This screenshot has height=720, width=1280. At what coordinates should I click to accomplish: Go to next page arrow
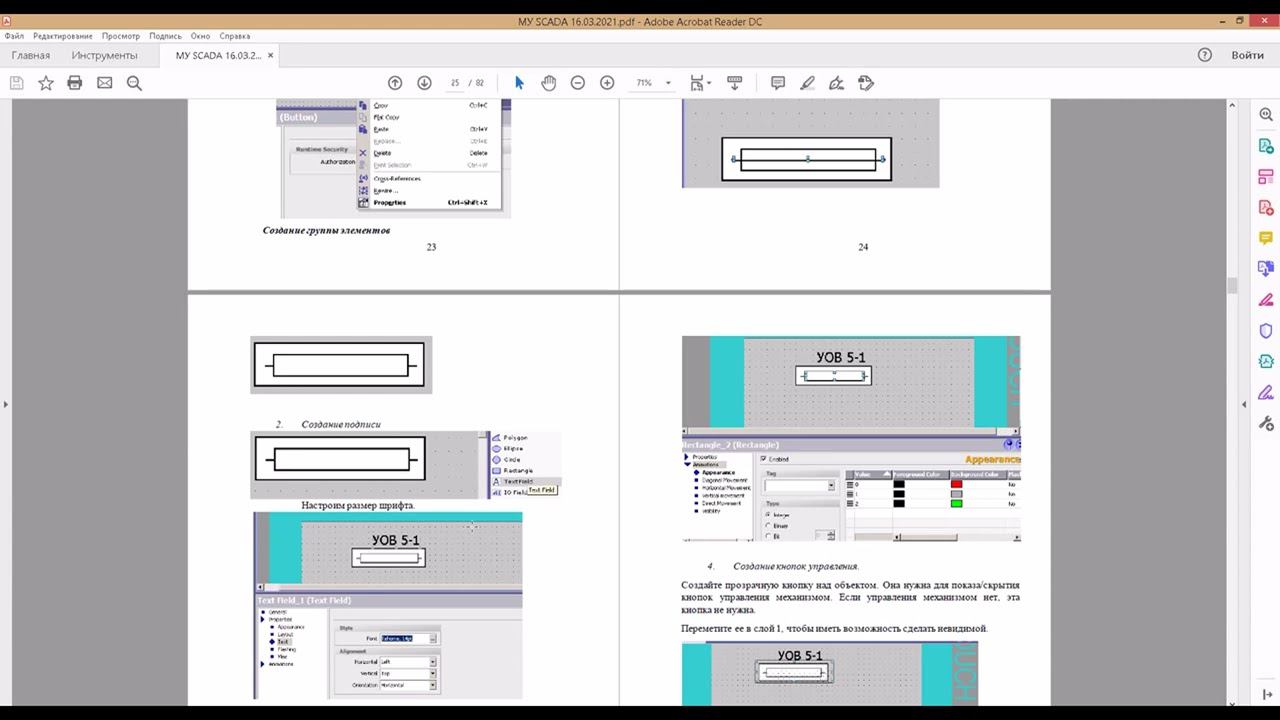pos(424,83)
